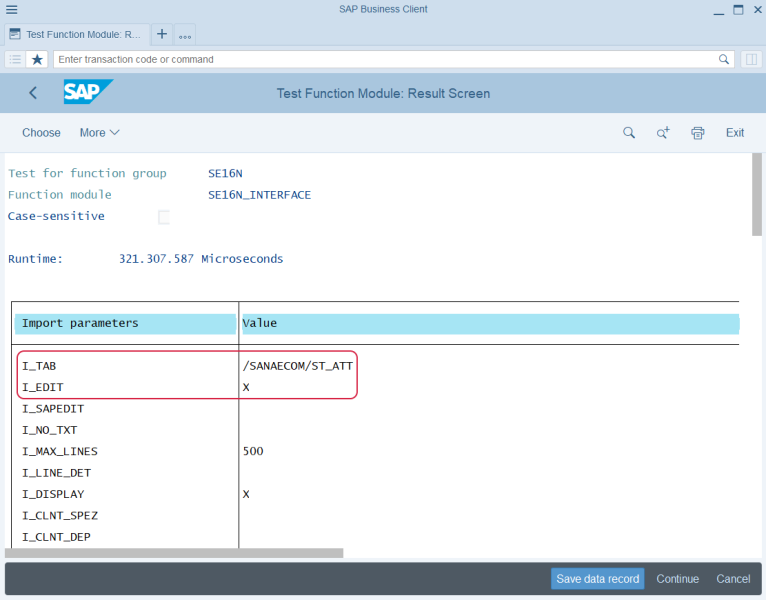
Task: Click the Save data record button
Action: [597, 579]
